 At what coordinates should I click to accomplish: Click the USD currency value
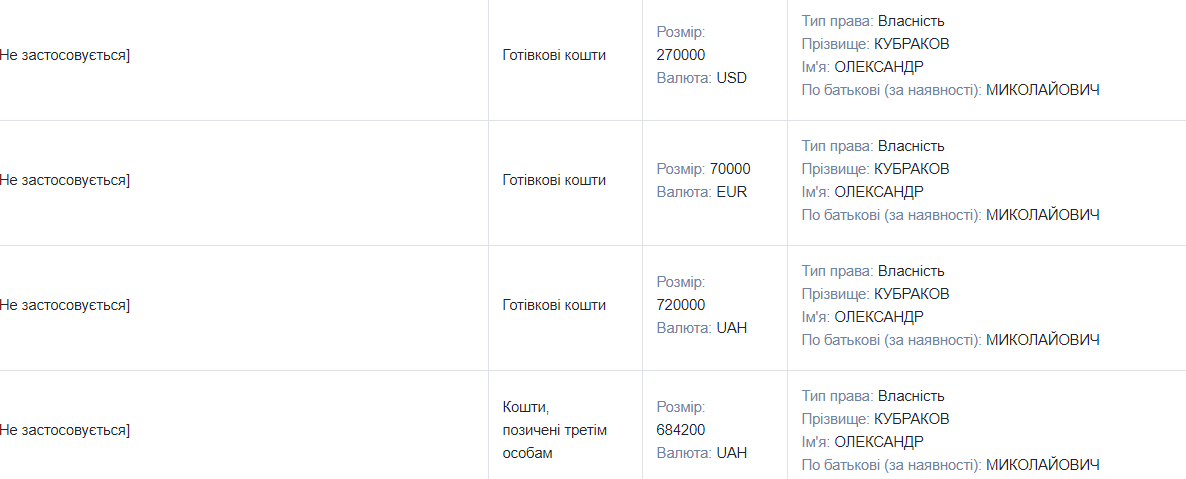click(732, 78)
